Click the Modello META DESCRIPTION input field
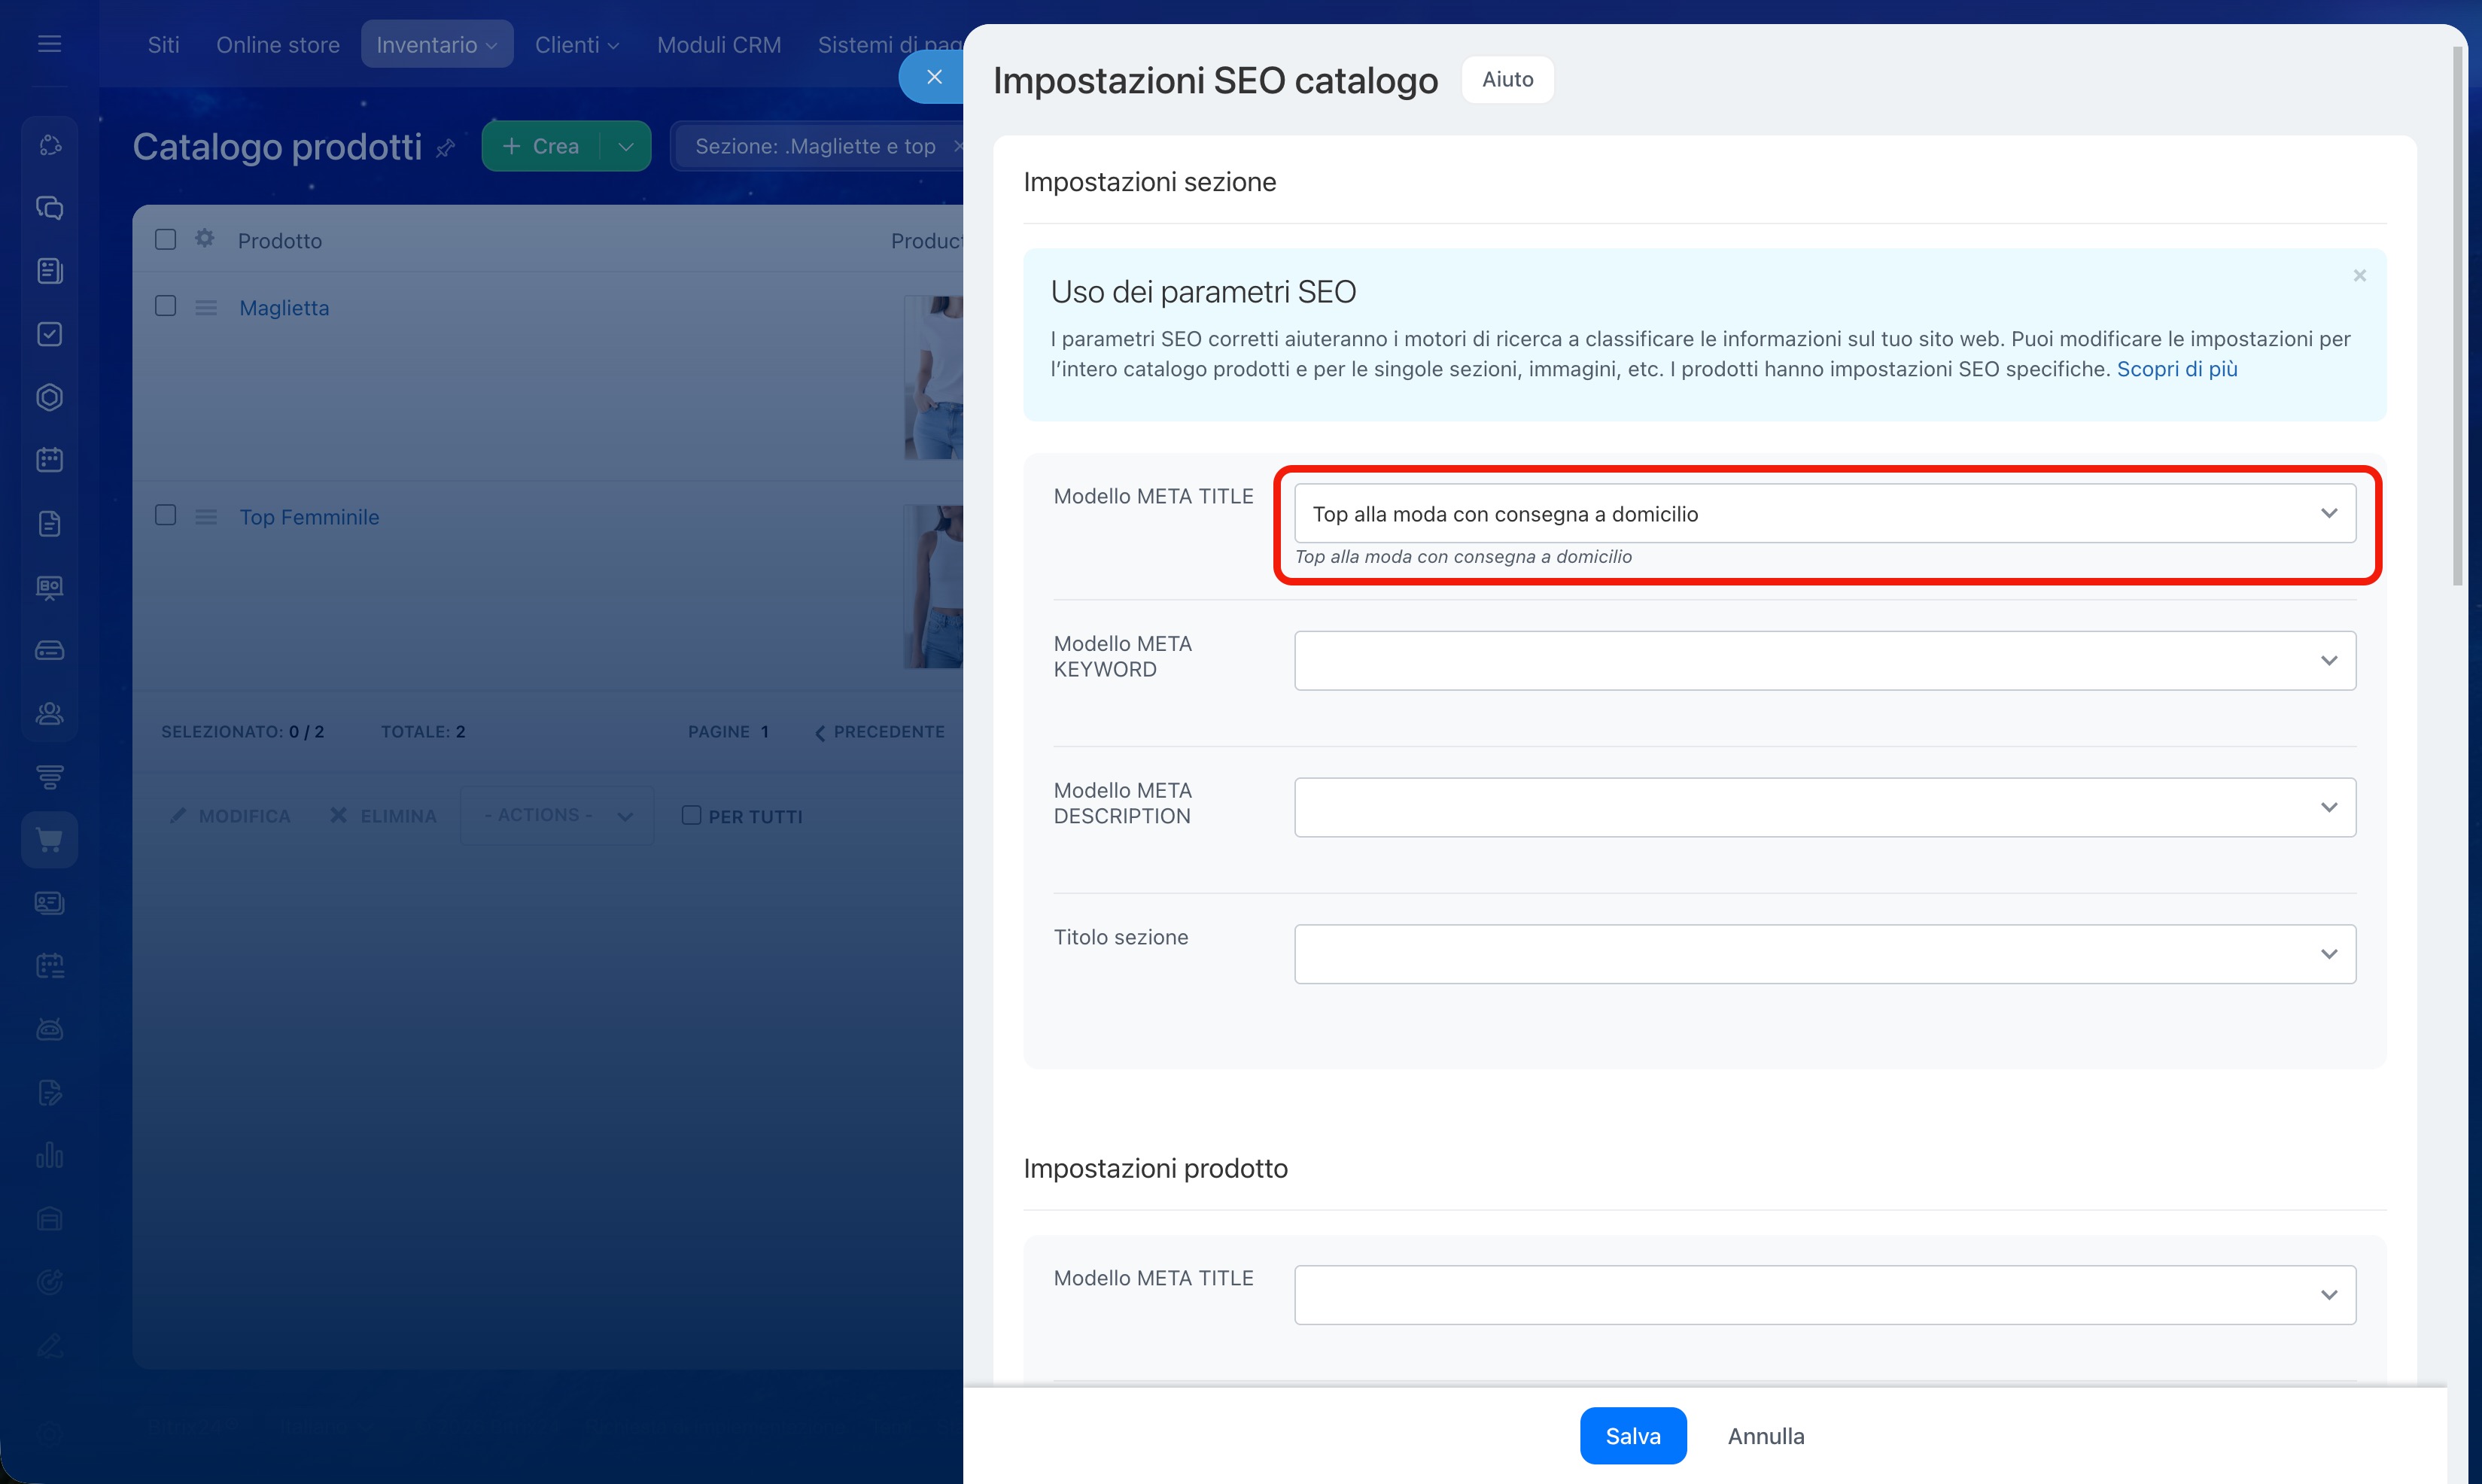2482x1484 pixels. (1825, 807)
